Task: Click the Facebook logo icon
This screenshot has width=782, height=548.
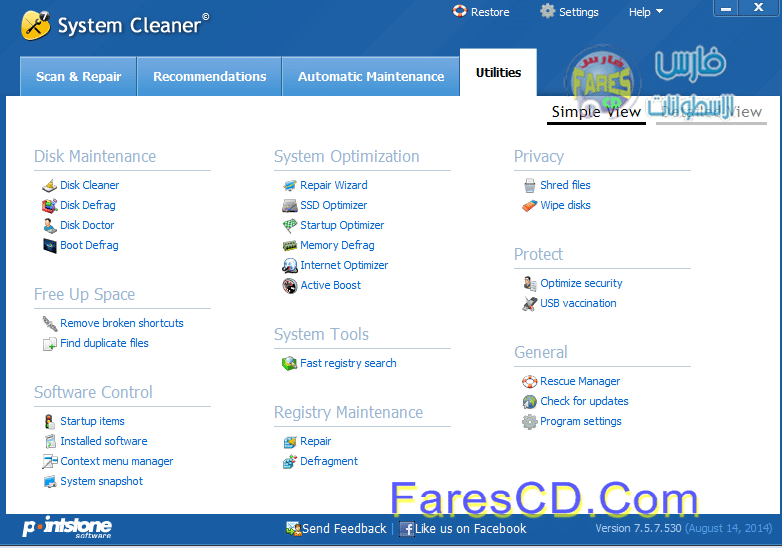Action: 407,529
